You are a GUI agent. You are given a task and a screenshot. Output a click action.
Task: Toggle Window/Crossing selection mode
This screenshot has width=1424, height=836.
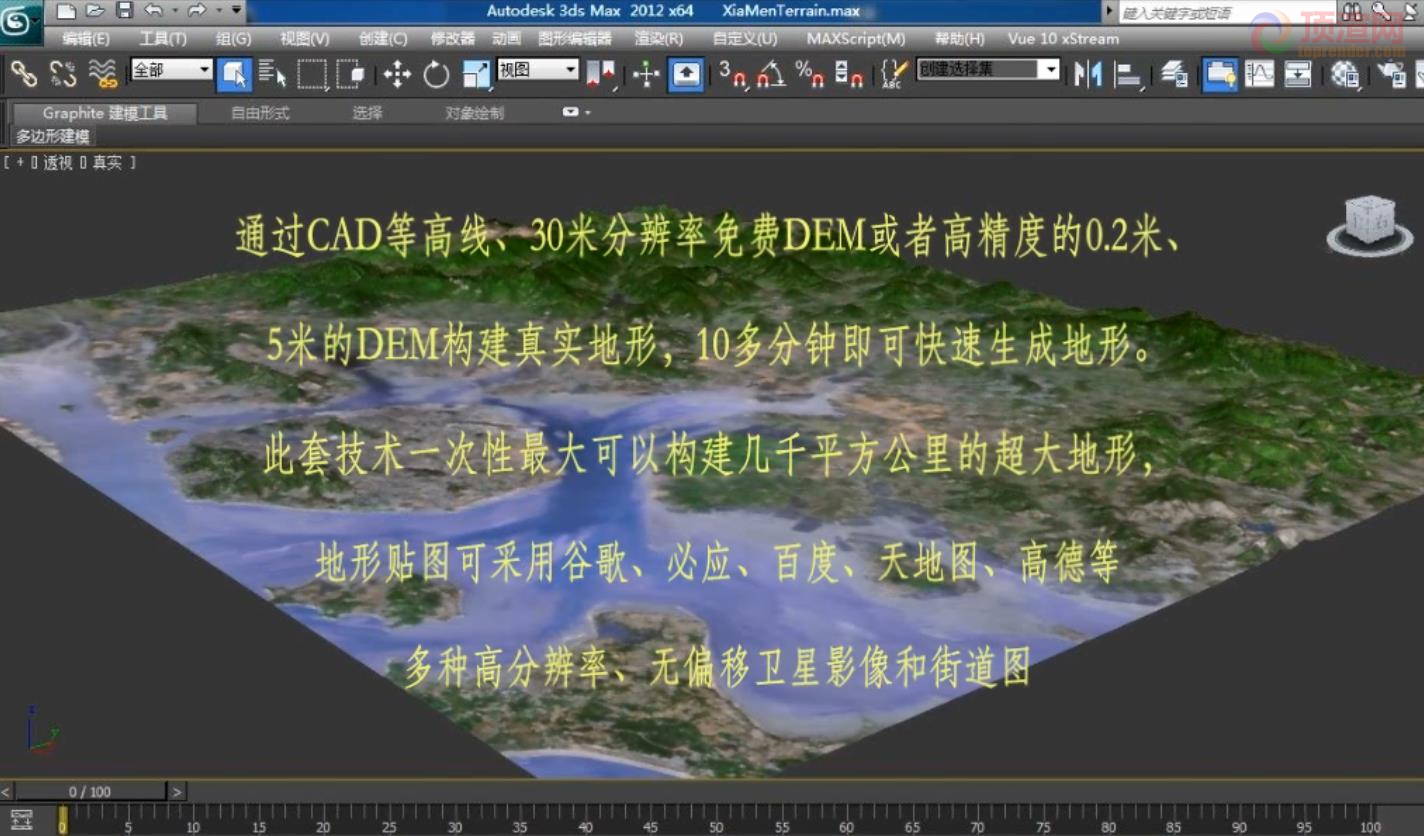pos(350,74)
